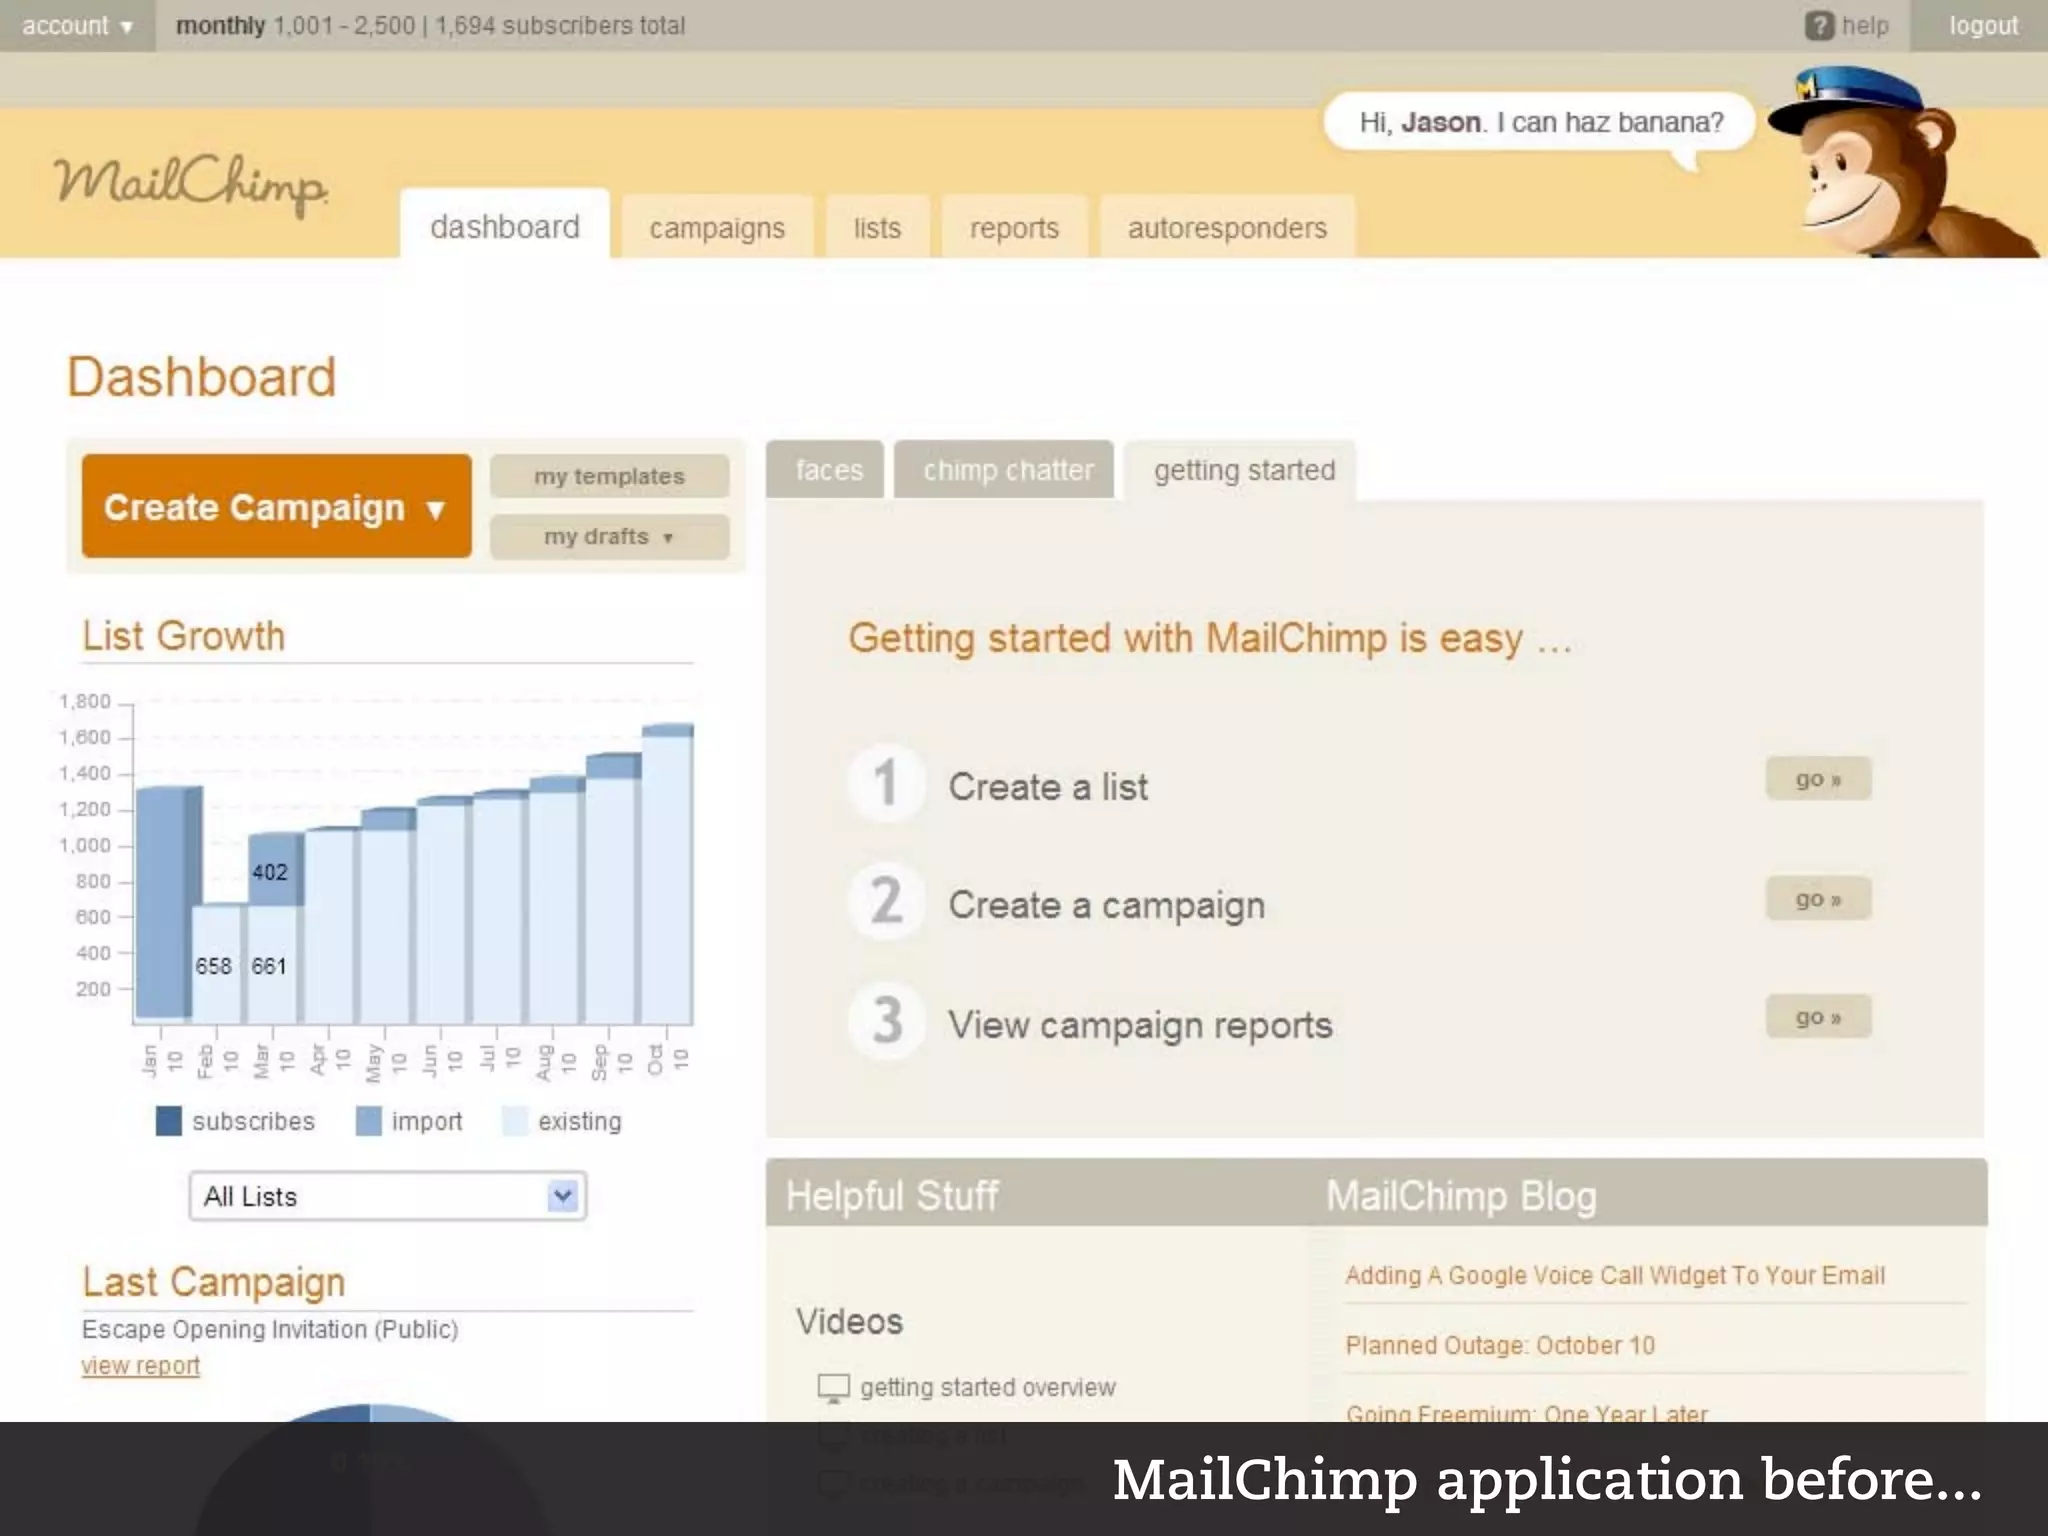Click the Last Campaign heading
This screenshot has height=1536, width=2048.
tap(214, 1282)
